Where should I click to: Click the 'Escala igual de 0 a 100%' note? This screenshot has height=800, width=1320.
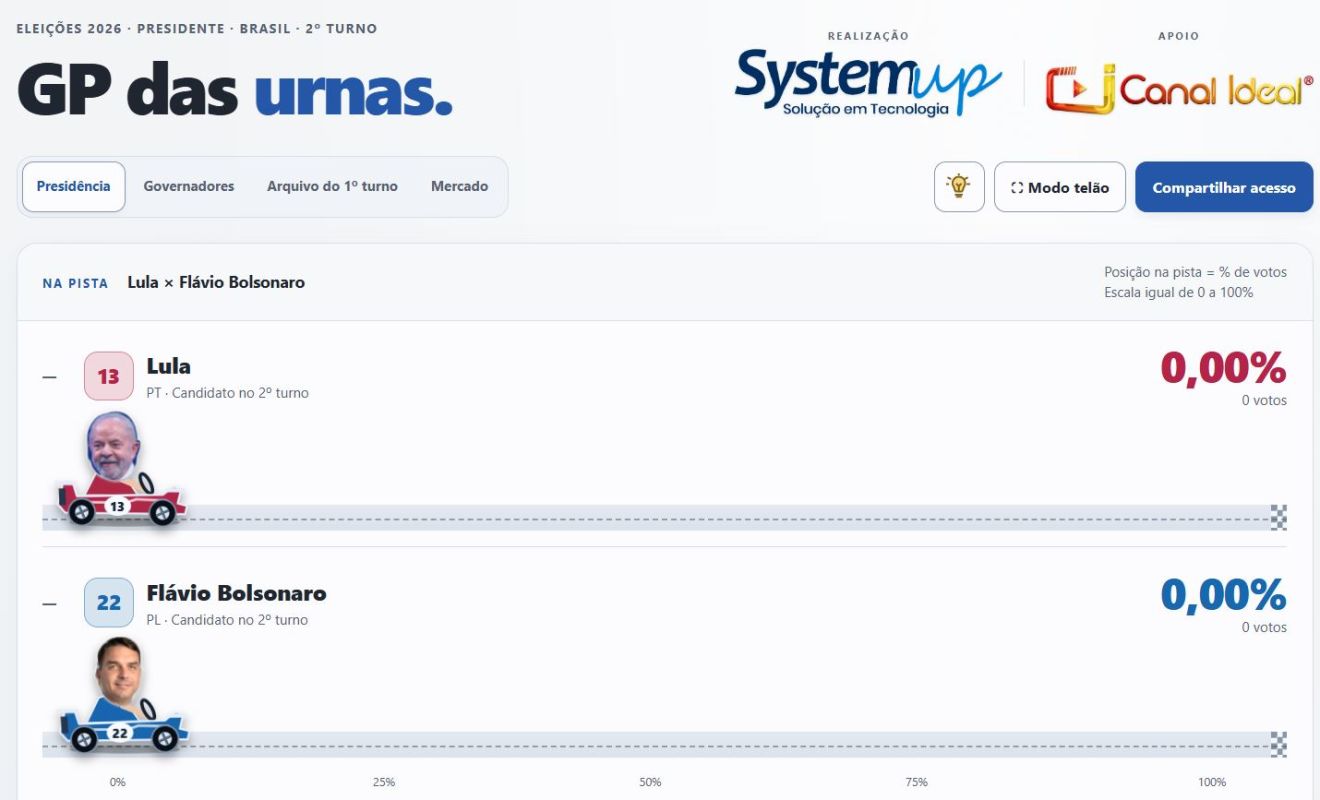(1179, 293)
